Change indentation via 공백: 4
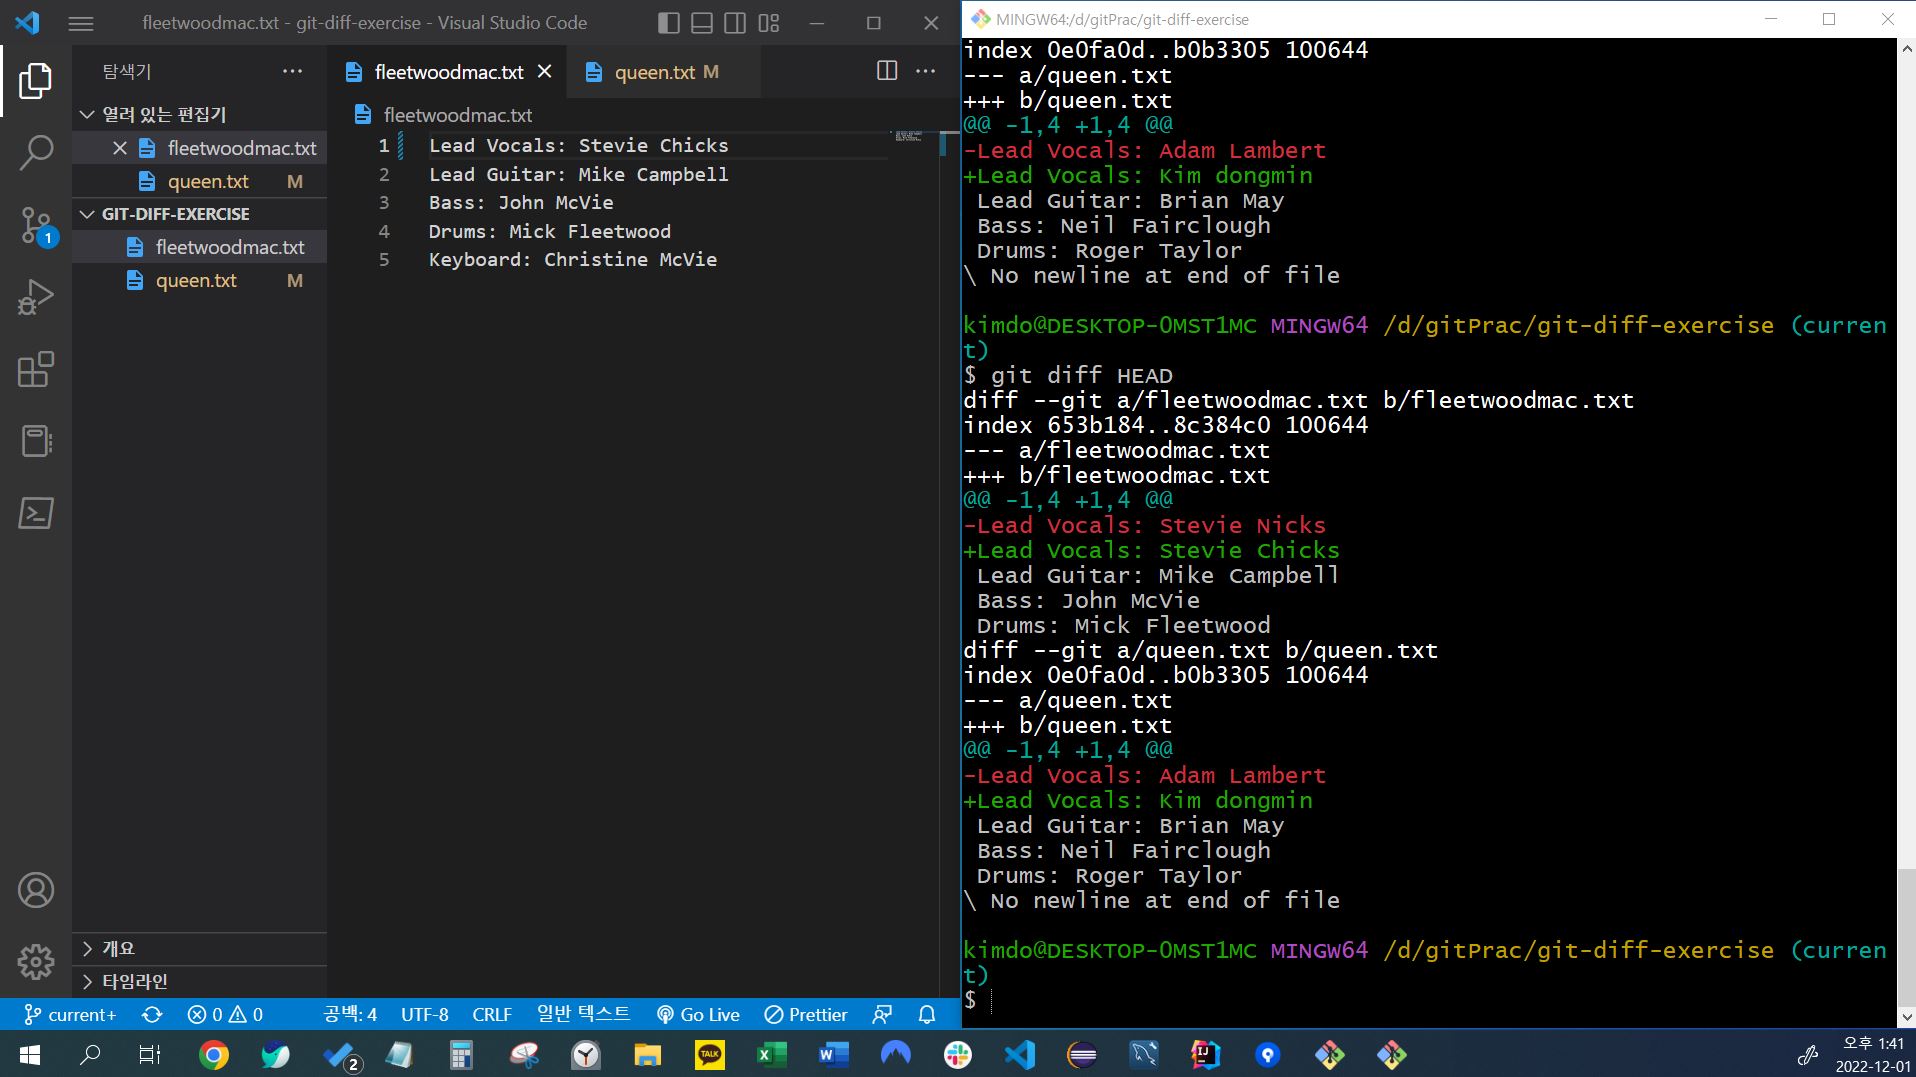The image size is (1916, 1077). (350, 1014)
